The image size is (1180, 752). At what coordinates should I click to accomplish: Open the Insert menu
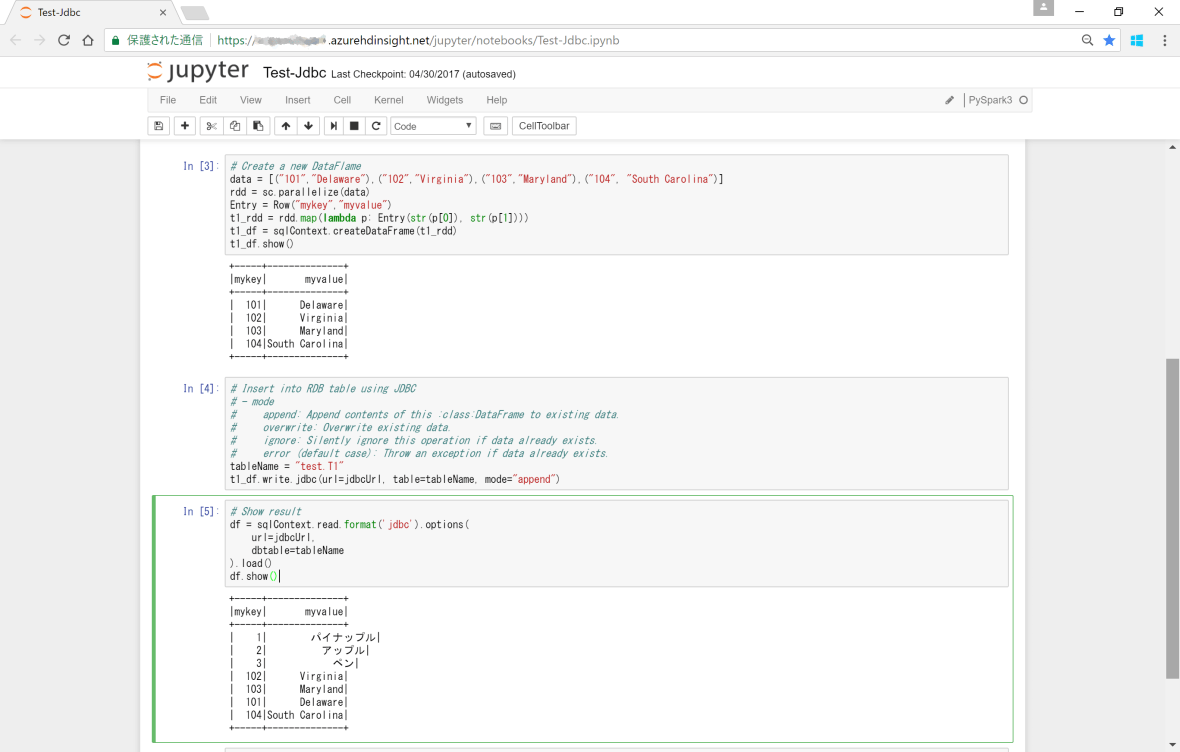click(297, 100)
